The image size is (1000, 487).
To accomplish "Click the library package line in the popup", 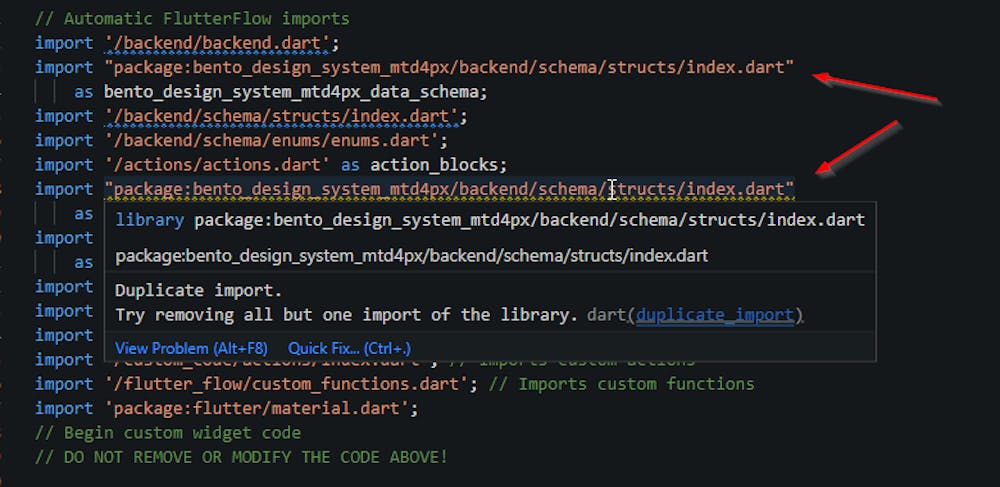I will click(x=490, y=220).
